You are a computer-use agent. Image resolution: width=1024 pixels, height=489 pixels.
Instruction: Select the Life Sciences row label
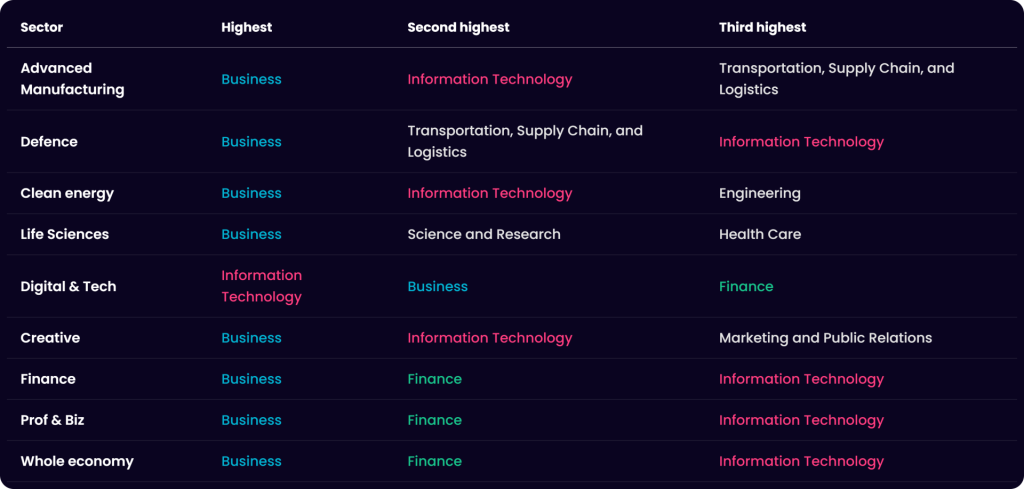click(65, 234)
